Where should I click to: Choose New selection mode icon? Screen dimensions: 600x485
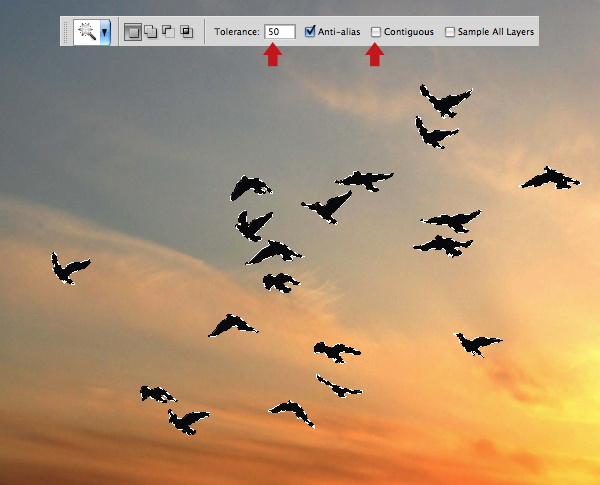[133, 32]
